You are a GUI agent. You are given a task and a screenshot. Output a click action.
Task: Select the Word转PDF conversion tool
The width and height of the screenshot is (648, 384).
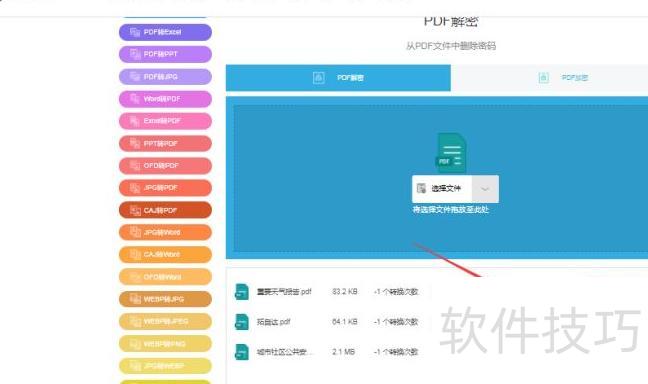[x=165, y=99]
